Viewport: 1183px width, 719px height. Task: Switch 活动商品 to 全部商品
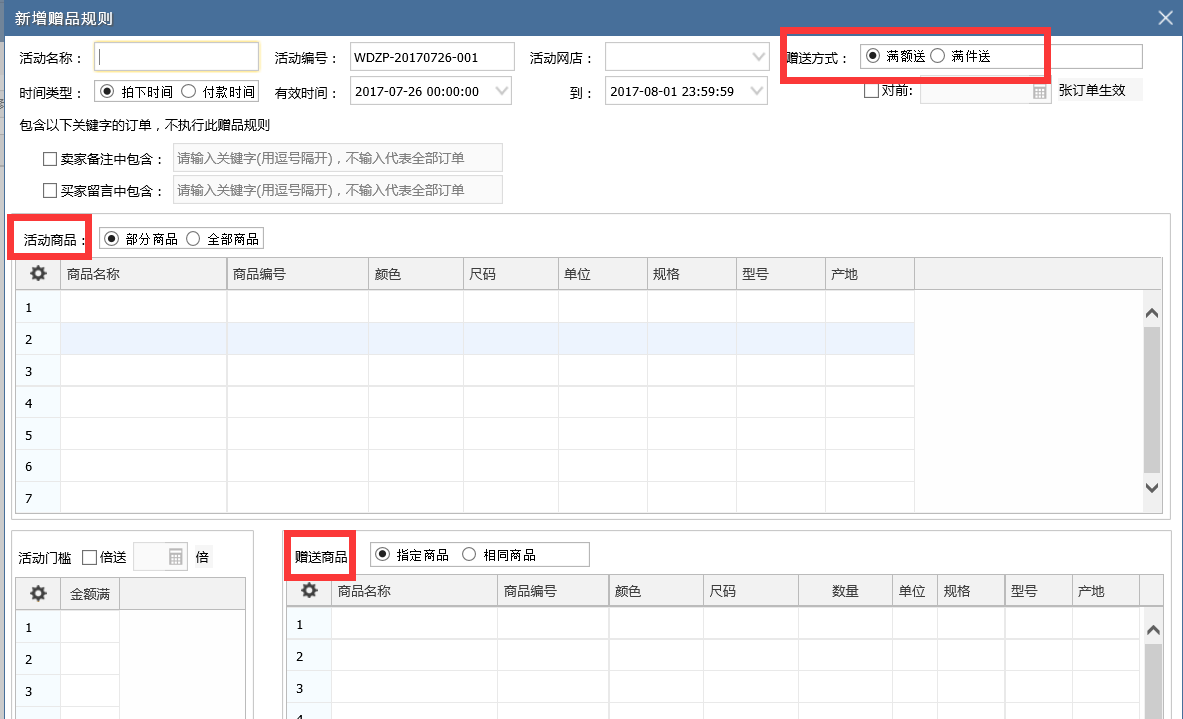click(x=192, y=238)
